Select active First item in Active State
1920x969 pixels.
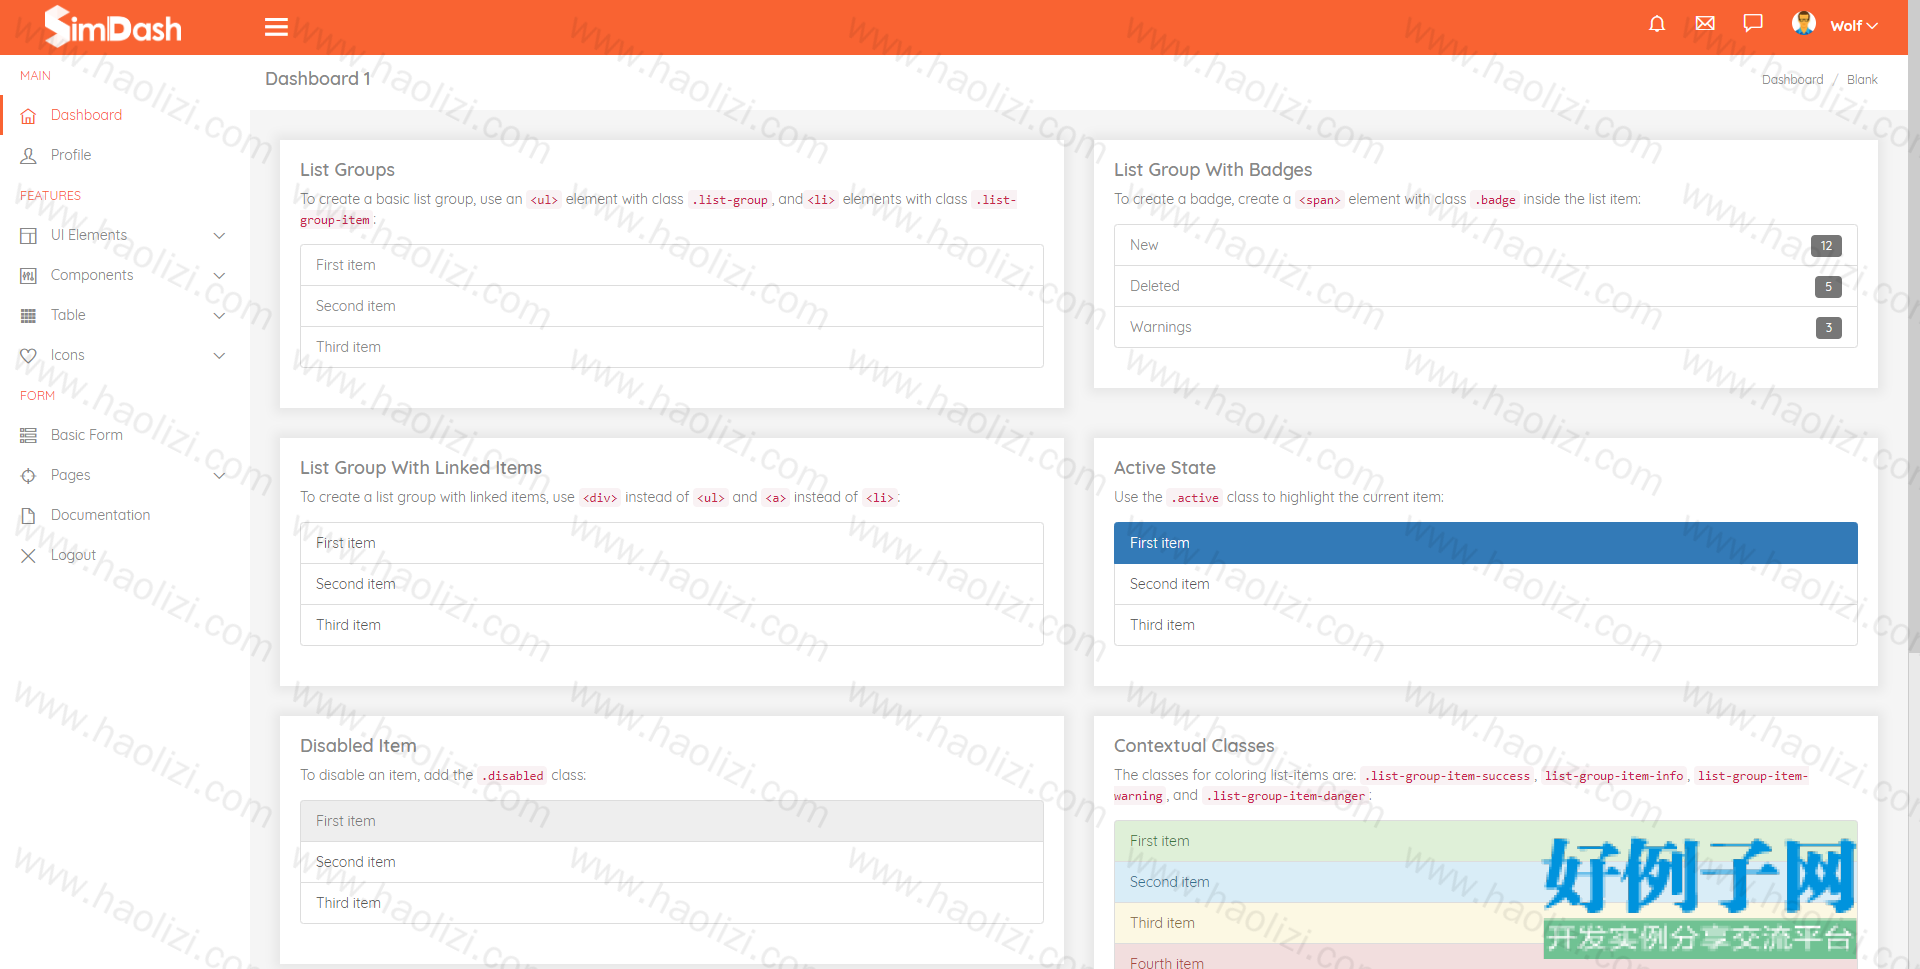(1485, 543)
